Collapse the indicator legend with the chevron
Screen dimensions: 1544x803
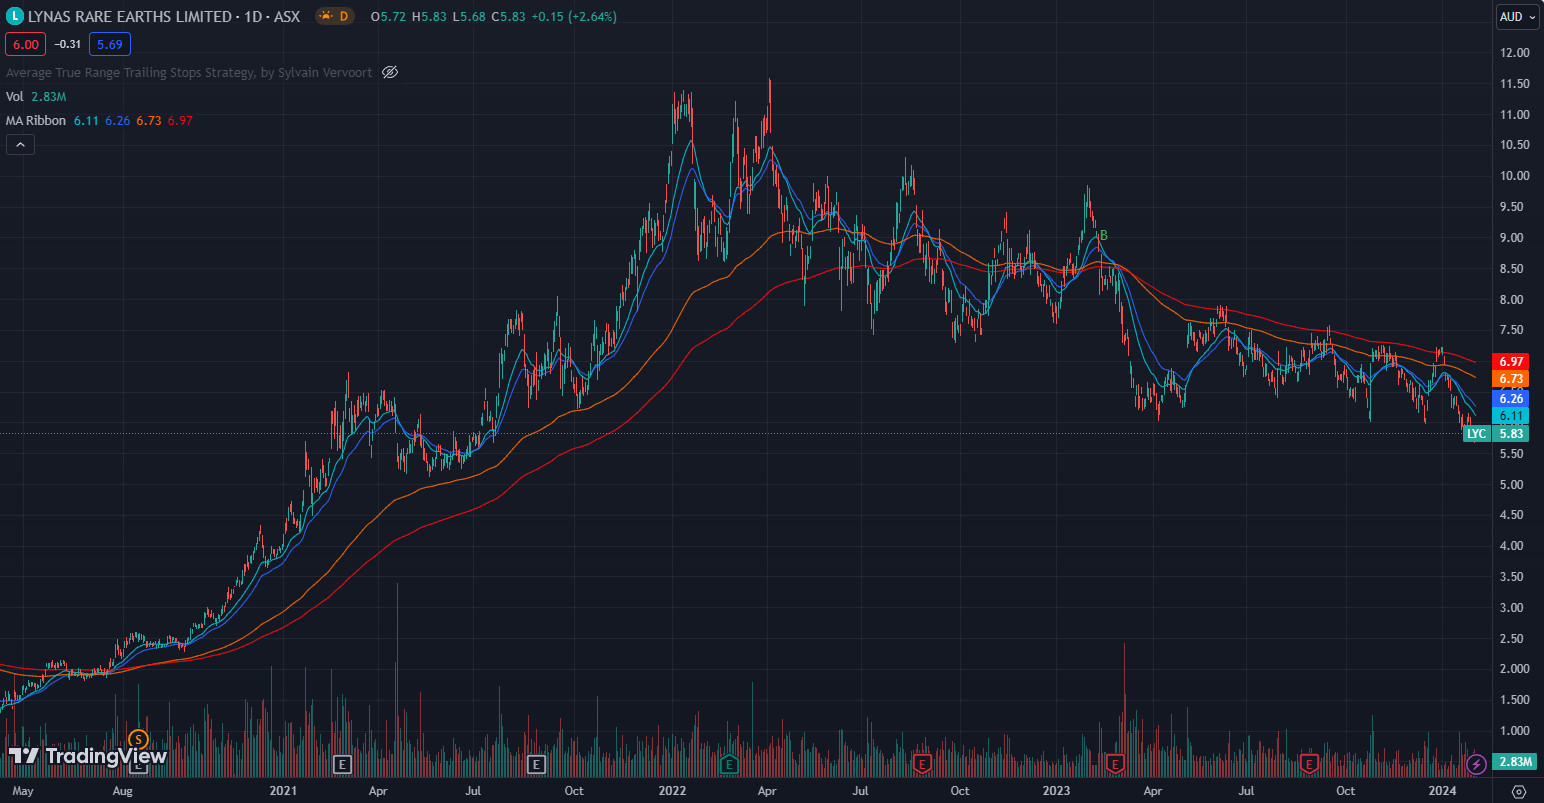tap(20, 145)
